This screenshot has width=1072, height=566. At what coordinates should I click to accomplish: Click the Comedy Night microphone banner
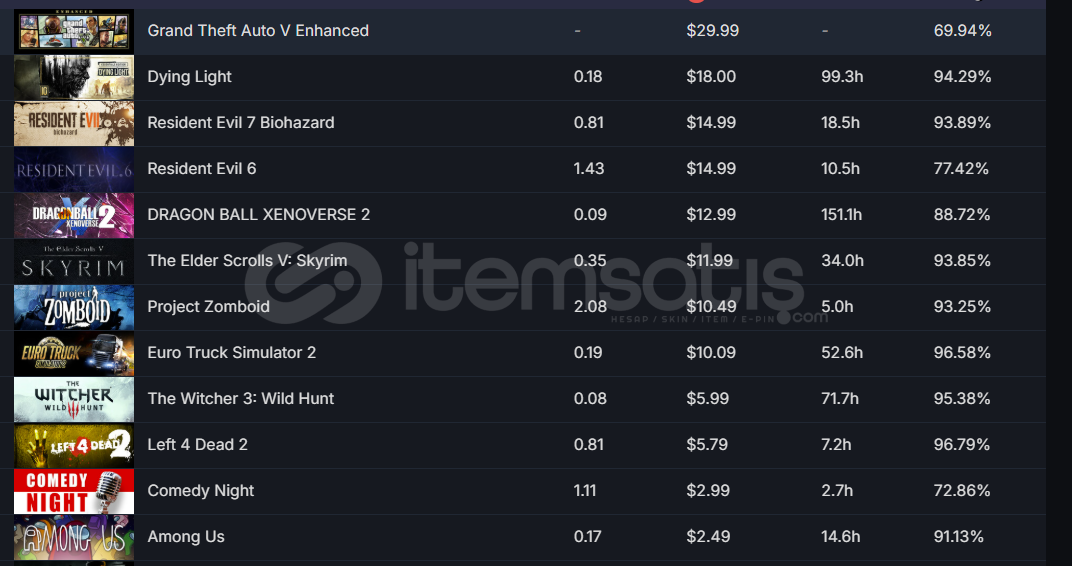pyautogui.click(x=74, y=491)
